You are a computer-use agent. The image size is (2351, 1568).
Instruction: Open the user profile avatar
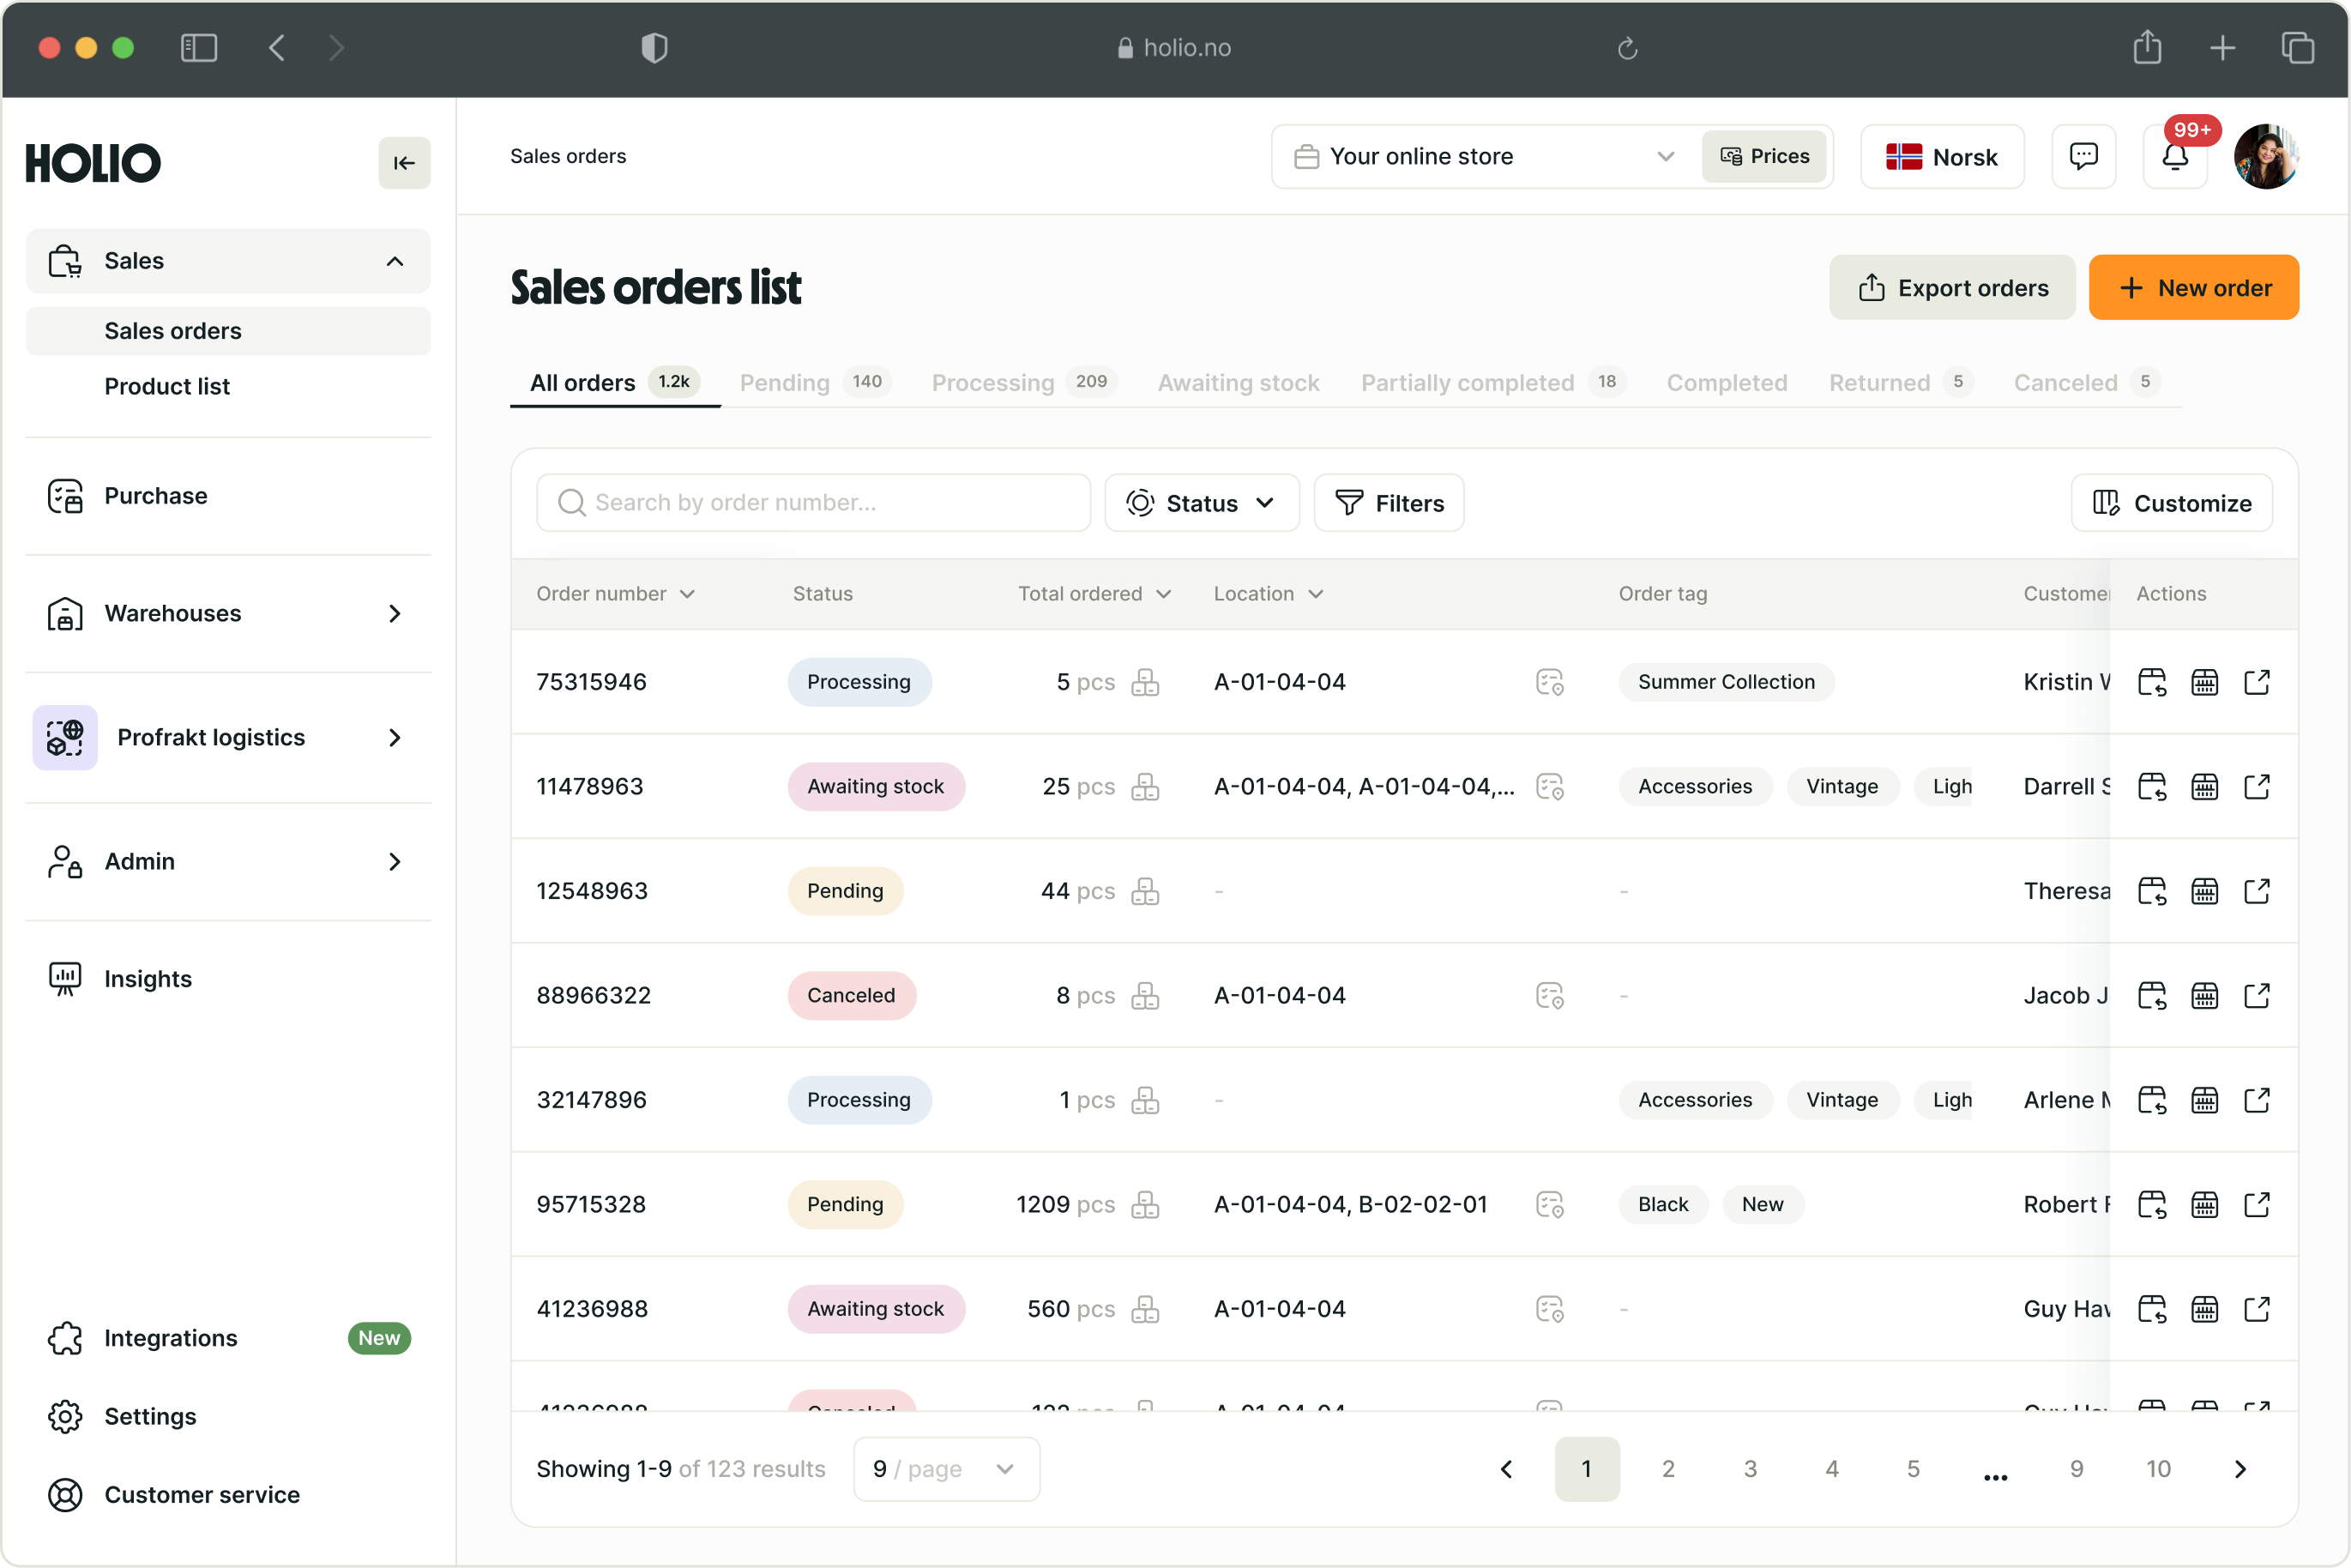point(2265,156)
